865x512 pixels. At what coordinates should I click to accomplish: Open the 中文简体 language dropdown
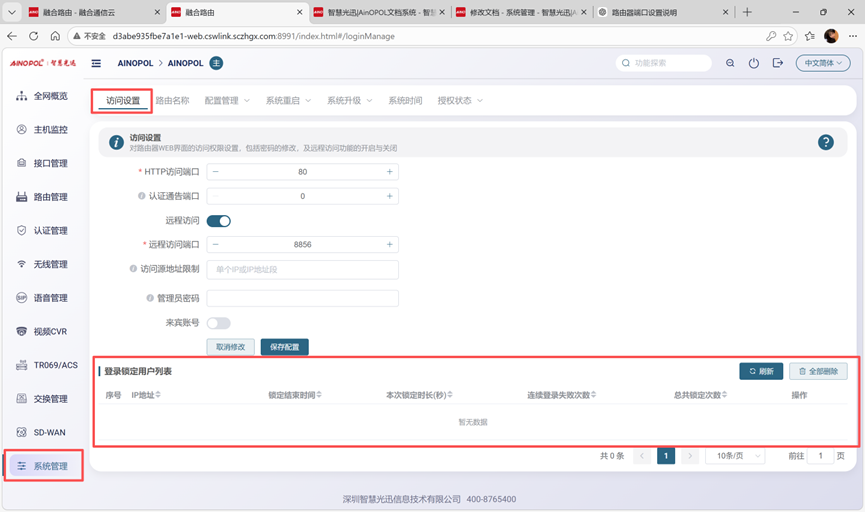pos(822,63)
